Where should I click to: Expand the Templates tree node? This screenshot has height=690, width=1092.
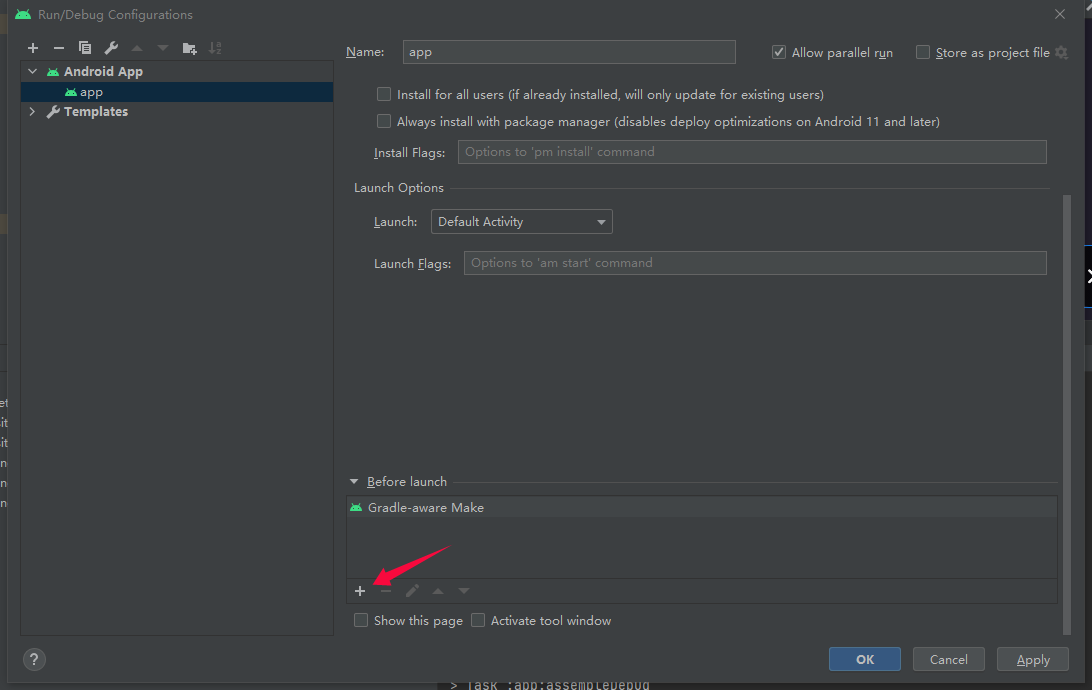pyautogui.click(x=31, y=111)
